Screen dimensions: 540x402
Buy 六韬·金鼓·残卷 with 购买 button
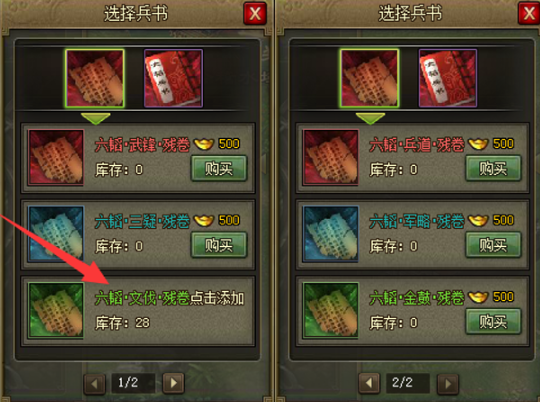[x=494, y=322]
